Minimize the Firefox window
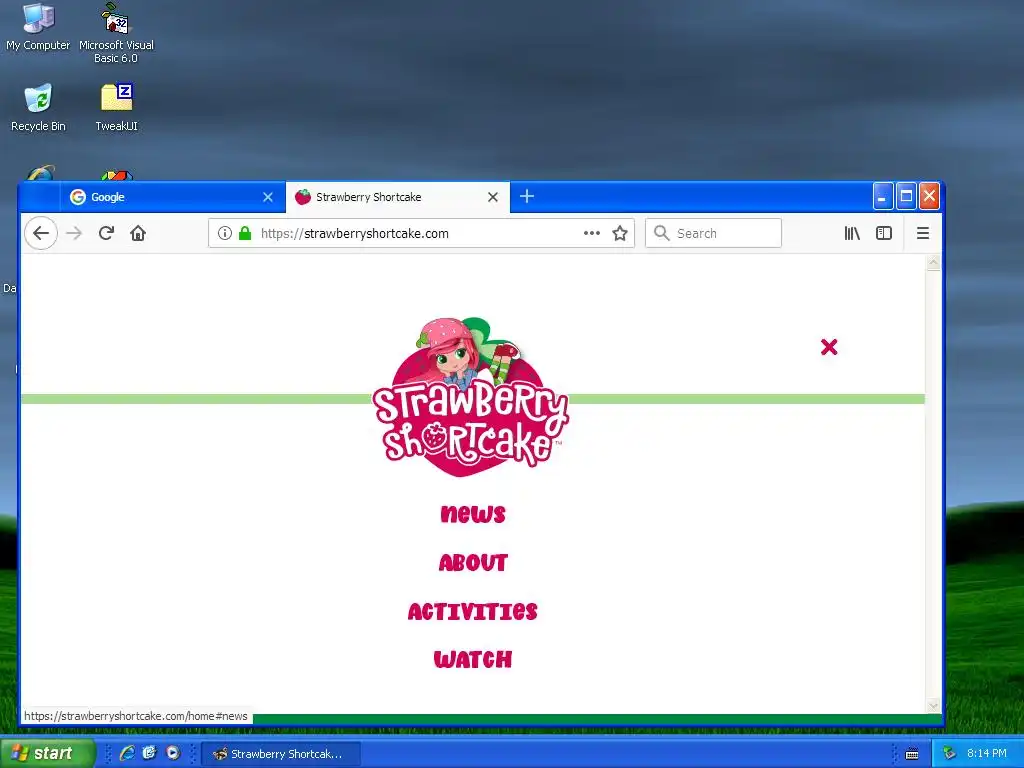The width and height of the screenshot is (1024, 768). tap(883, 196)
